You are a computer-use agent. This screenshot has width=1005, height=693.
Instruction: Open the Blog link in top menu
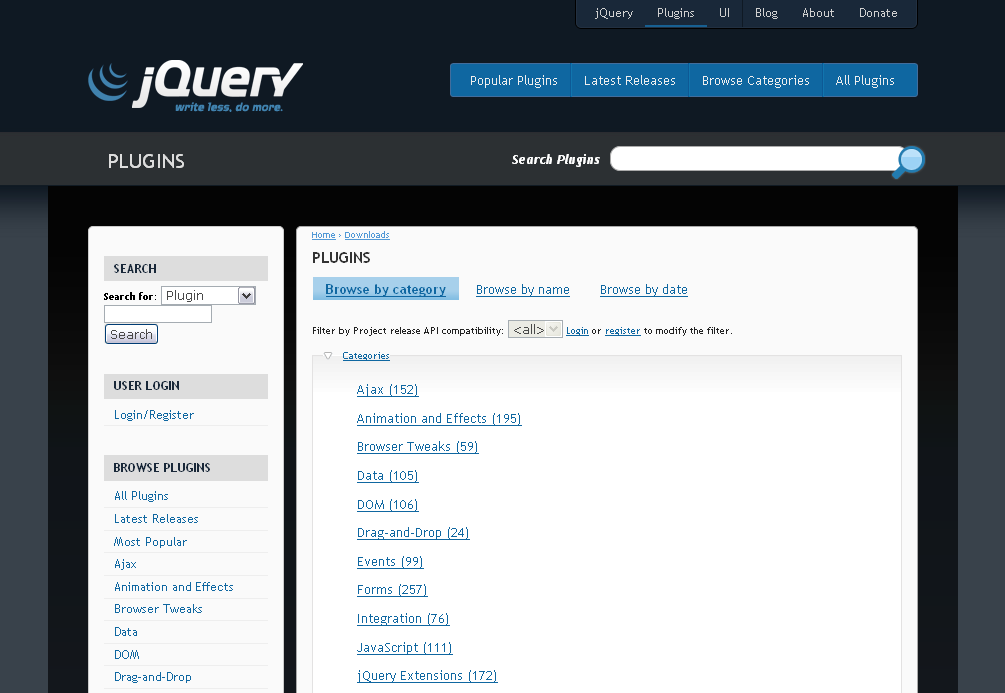coord(766,13)
